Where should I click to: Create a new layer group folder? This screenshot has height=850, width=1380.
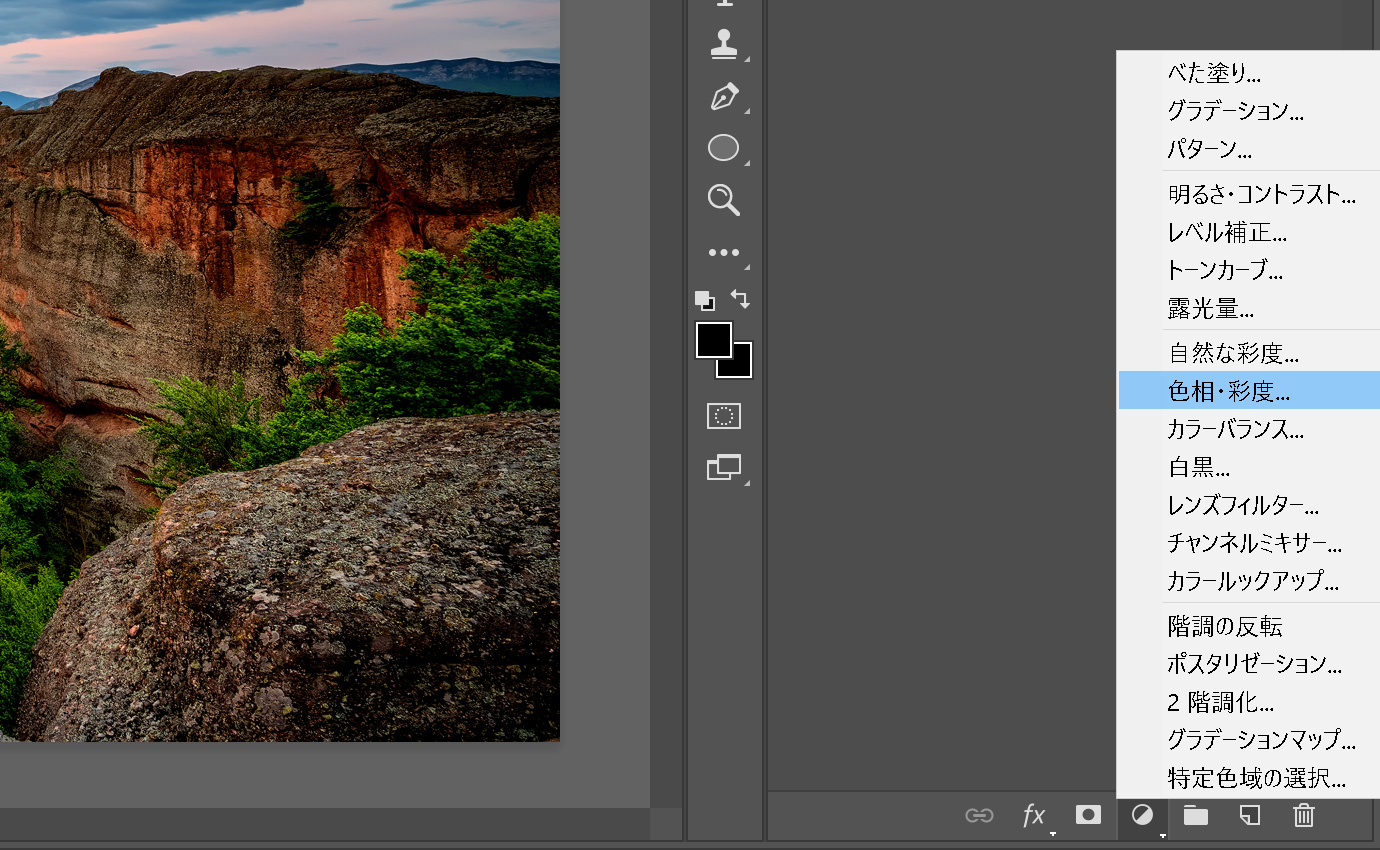[x=1195, y=815]
